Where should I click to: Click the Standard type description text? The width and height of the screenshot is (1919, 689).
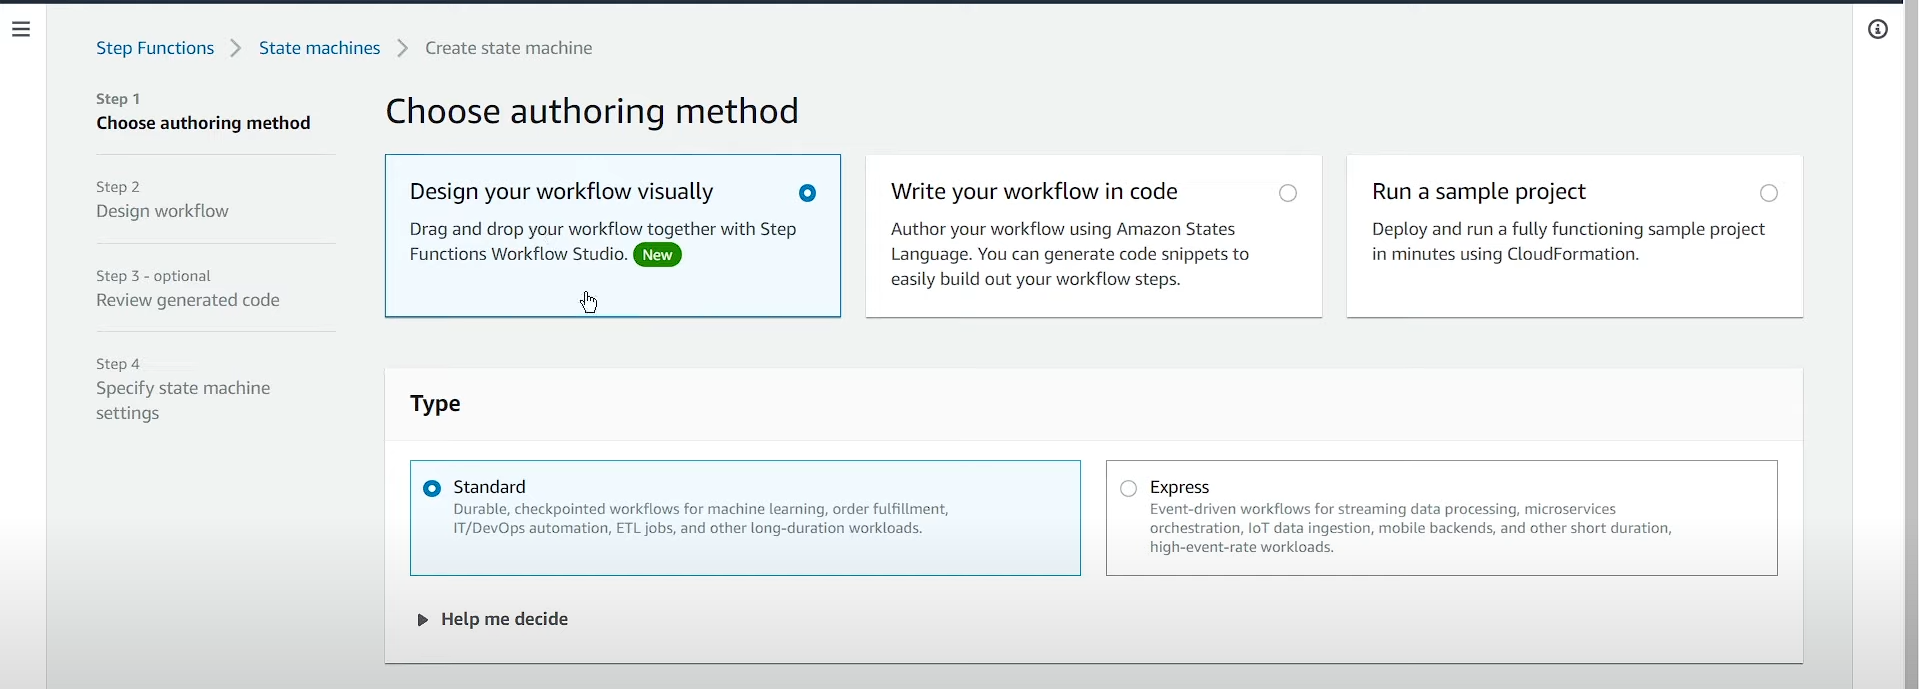pyautogui.click(x=701, y=519)
